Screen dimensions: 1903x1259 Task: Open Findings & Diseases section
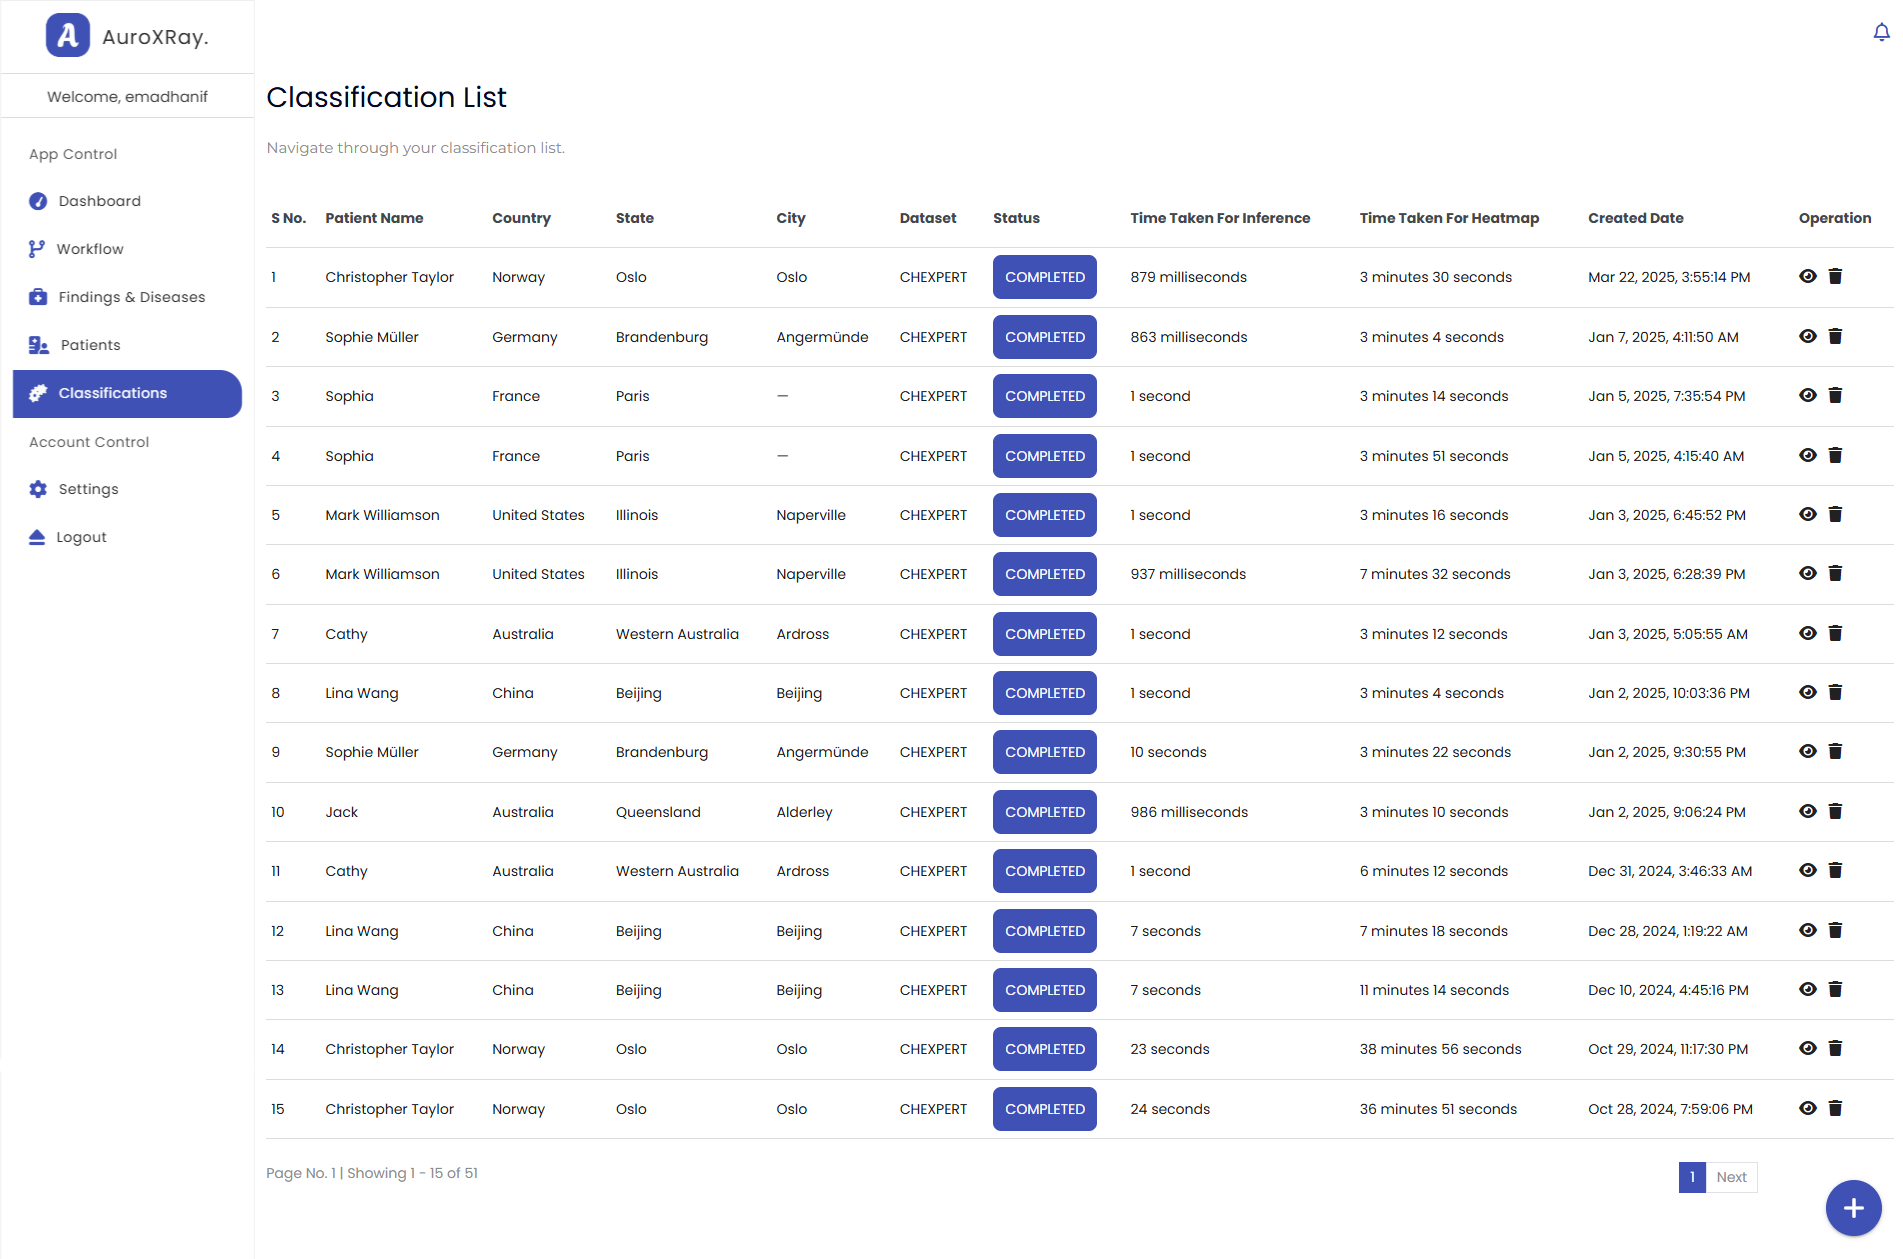pos(131,296)
